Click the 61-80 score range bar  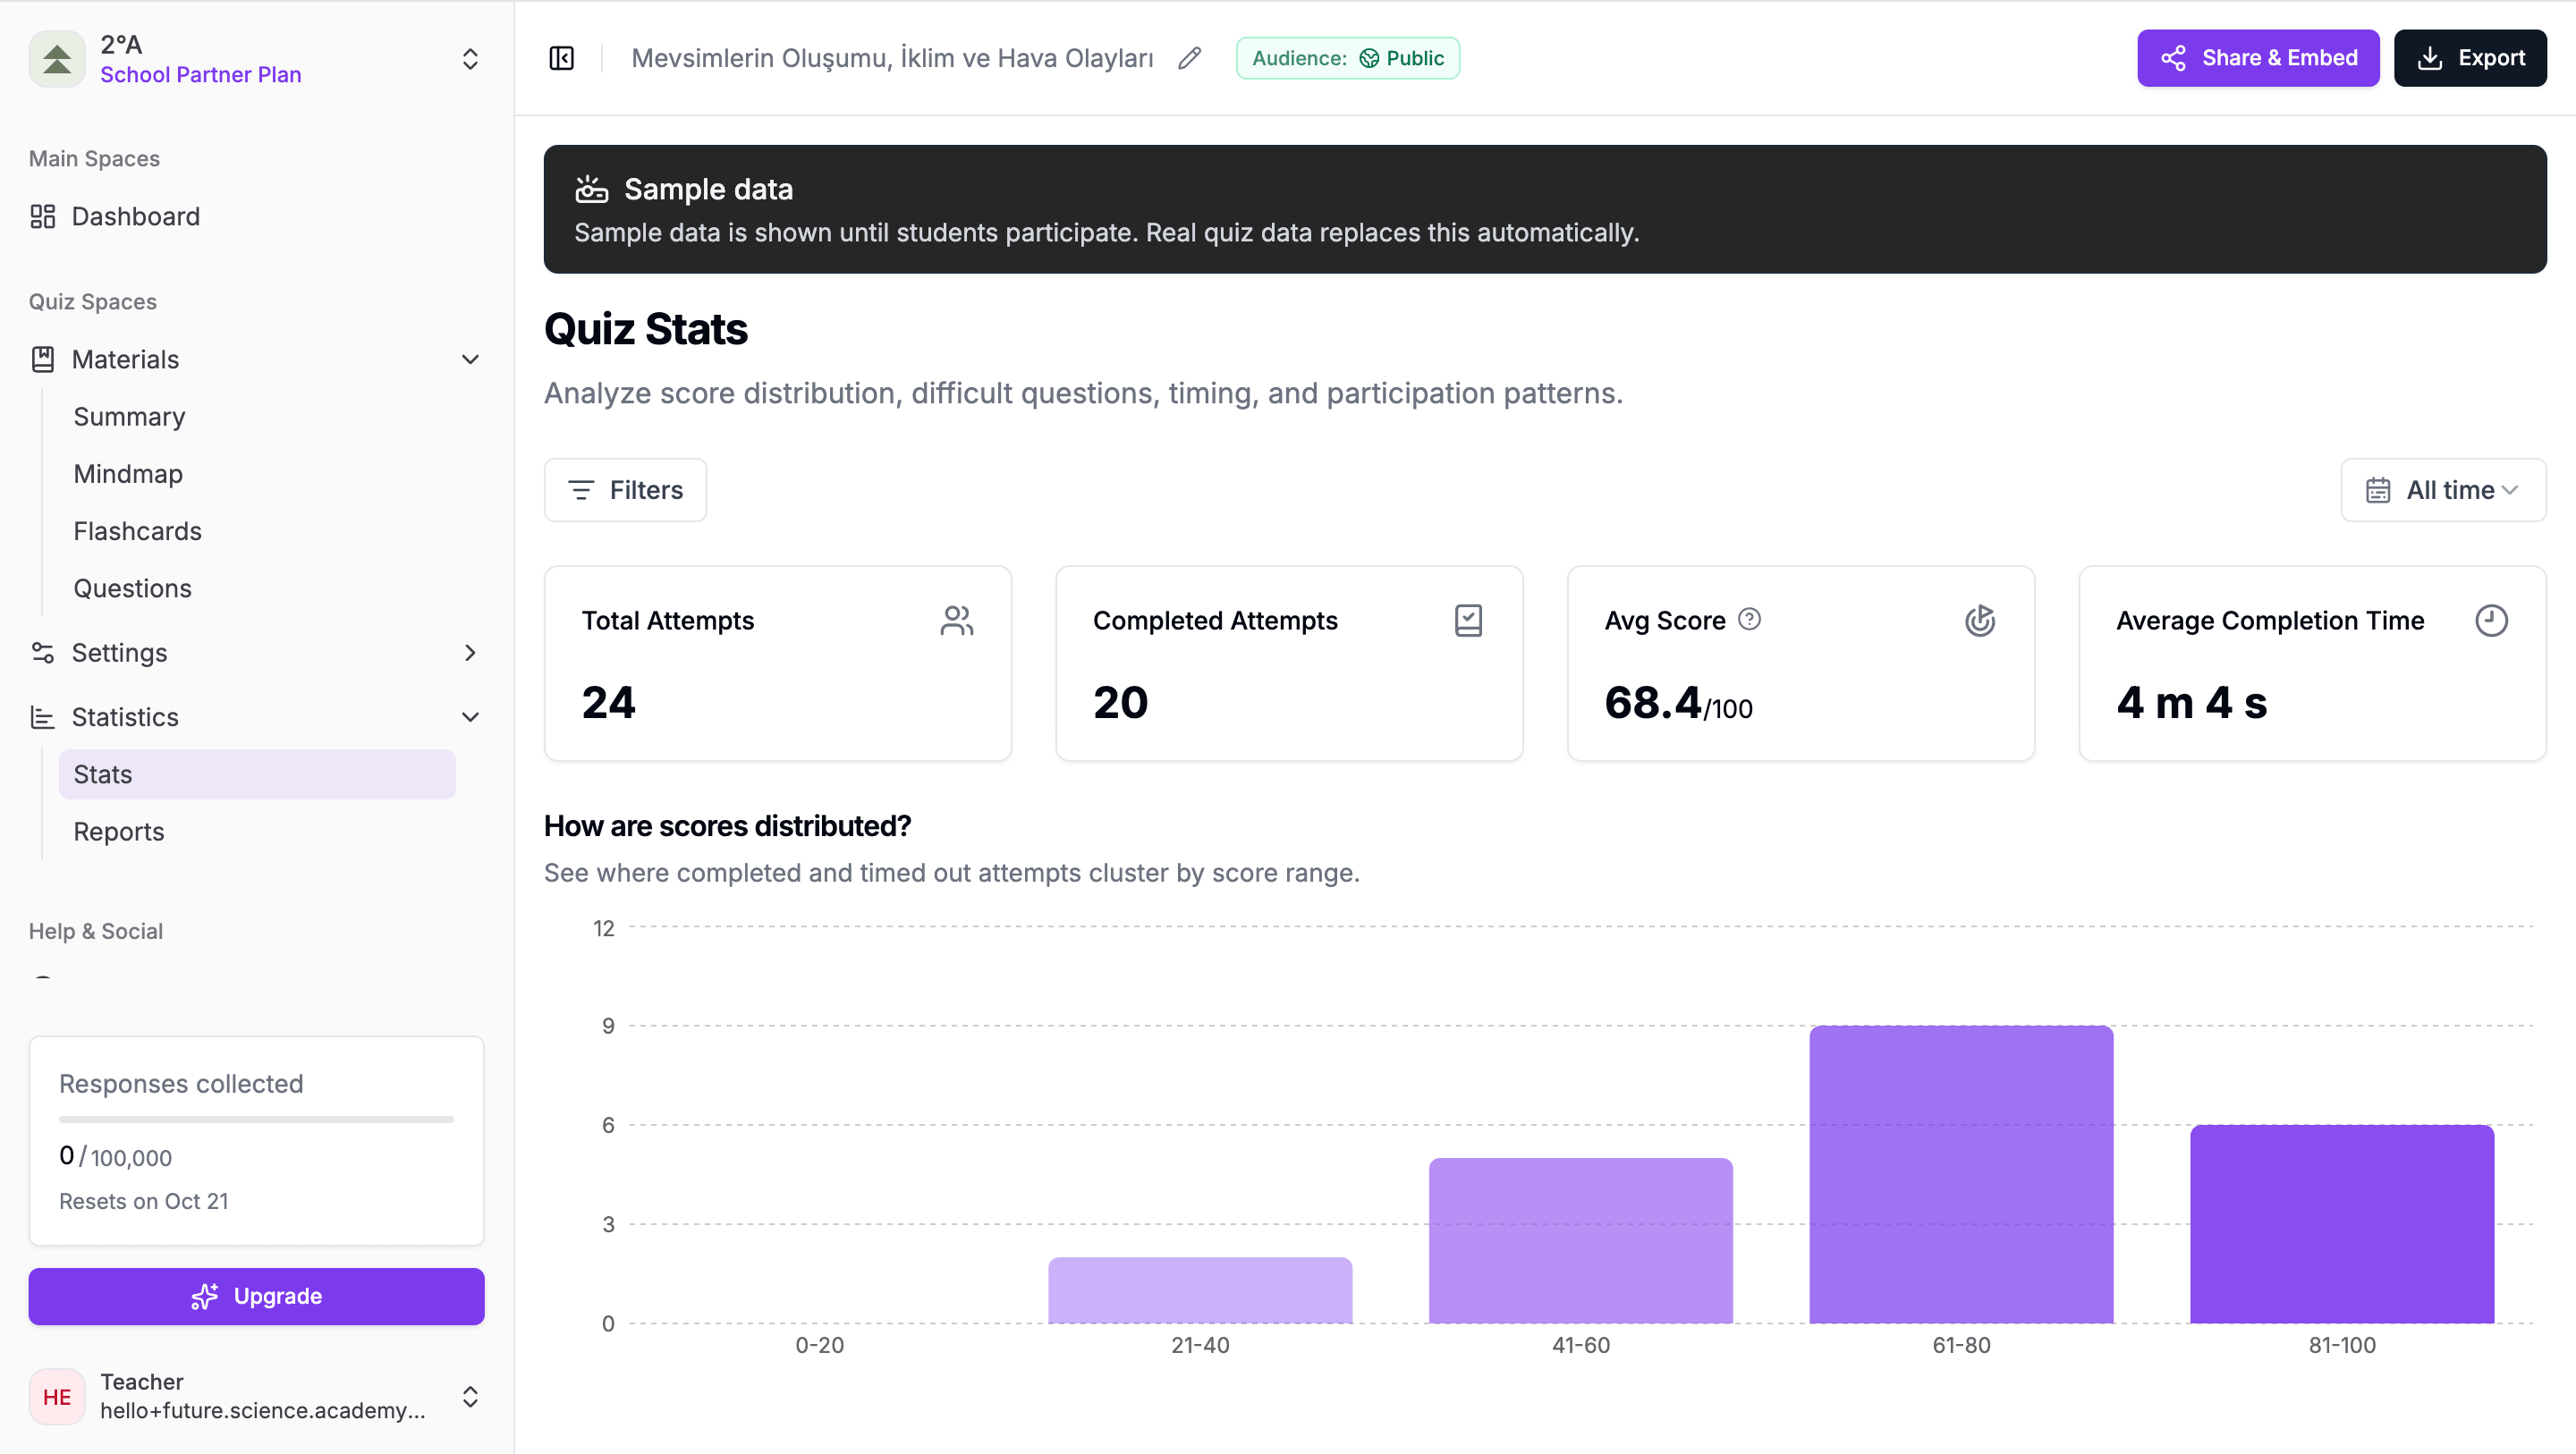tap(1961, 1174)
